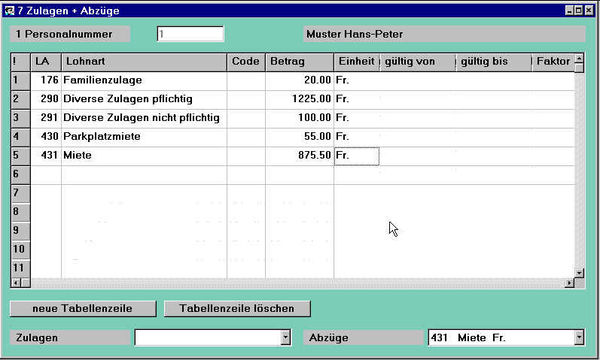
Task: Minimize the Zulagen + Abzüge window
Action: coord(569,10)
